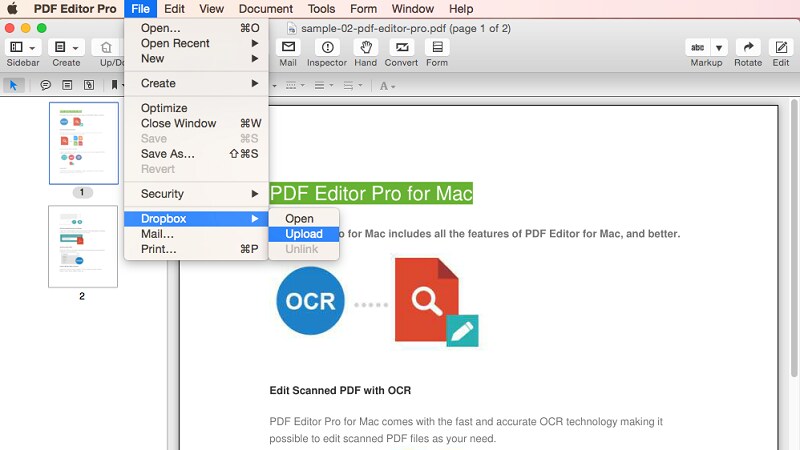This screenshot has width=800, height=450.
Task: Click the red document search graphic
Action: [x=436, y=302]
